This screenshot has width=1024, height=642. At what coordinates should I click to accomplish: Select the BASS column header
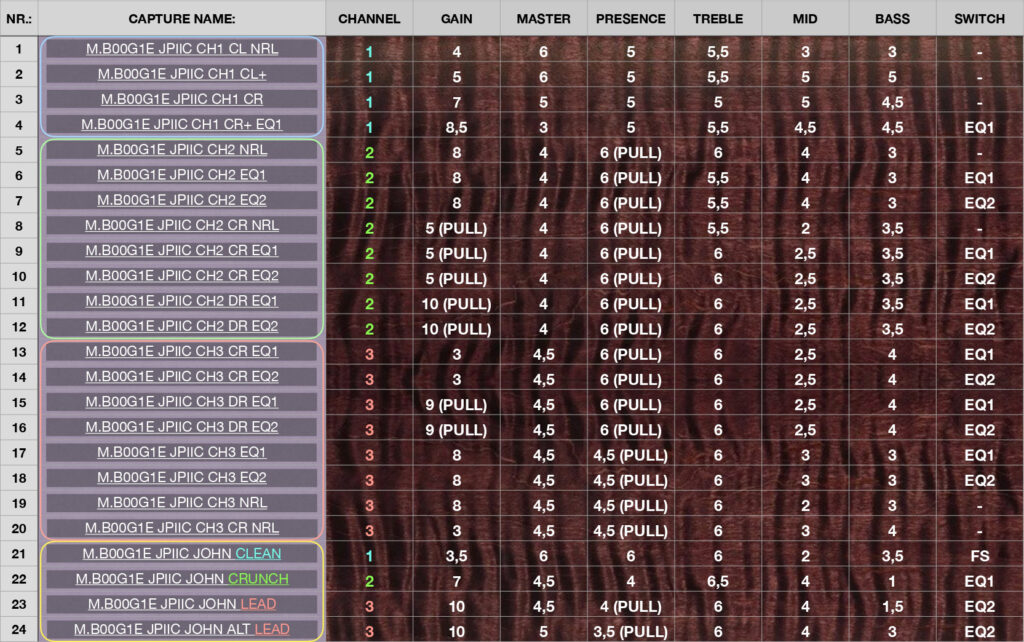click(x=892, y=19)
